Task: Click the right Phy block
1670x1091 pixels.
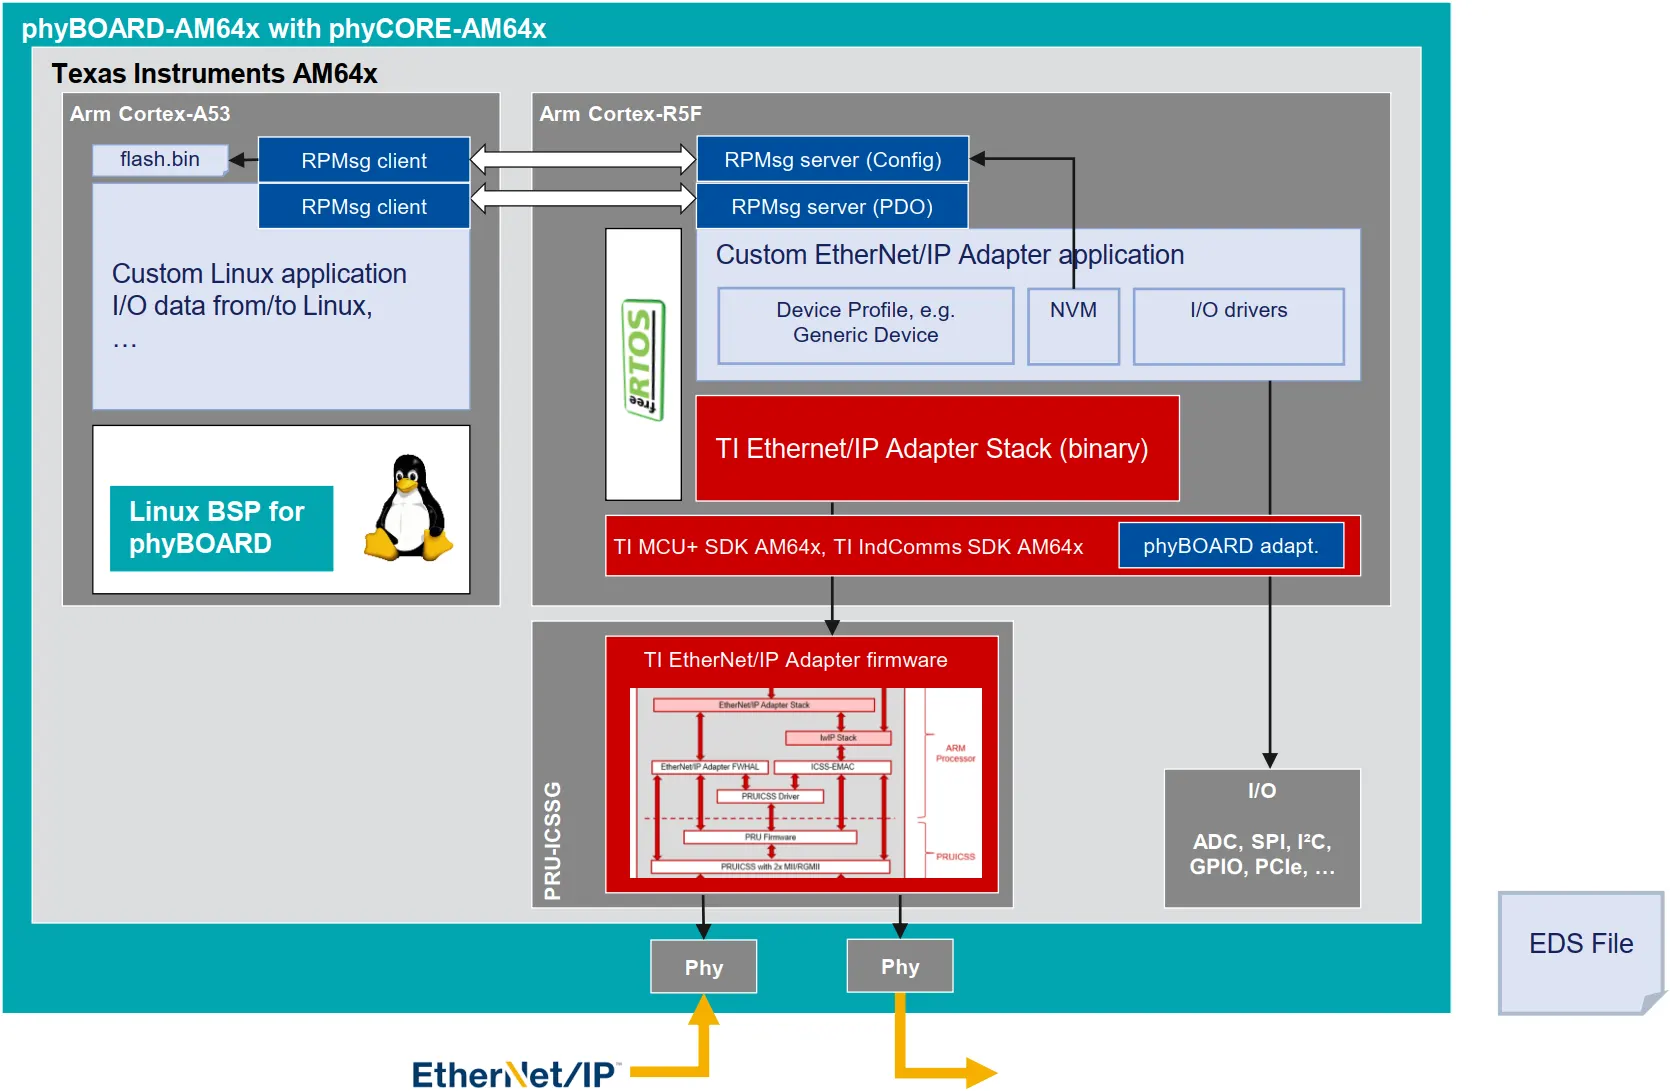Action: (x=899, y=966)
